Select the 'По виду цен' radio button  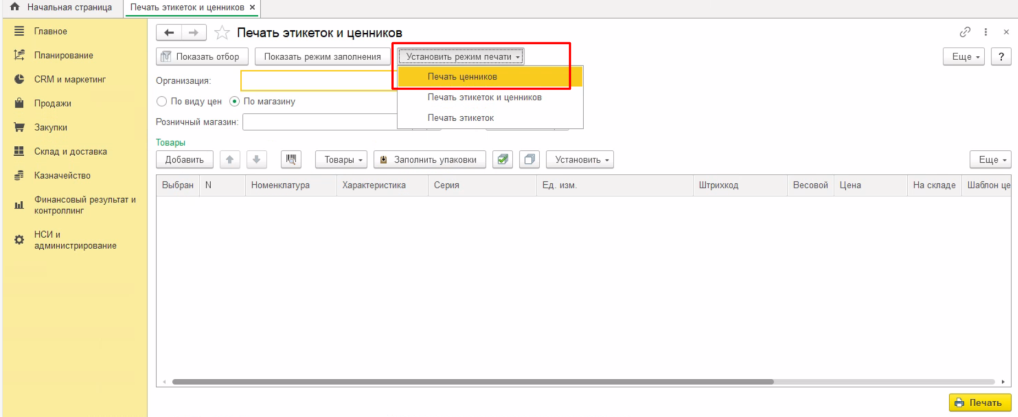[162, 101]
